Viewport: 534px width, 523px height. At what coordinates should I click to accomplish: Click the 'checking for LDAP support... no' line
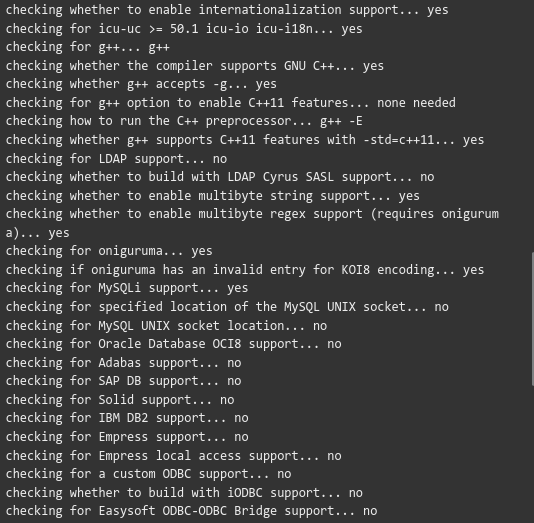click(116, 159)
